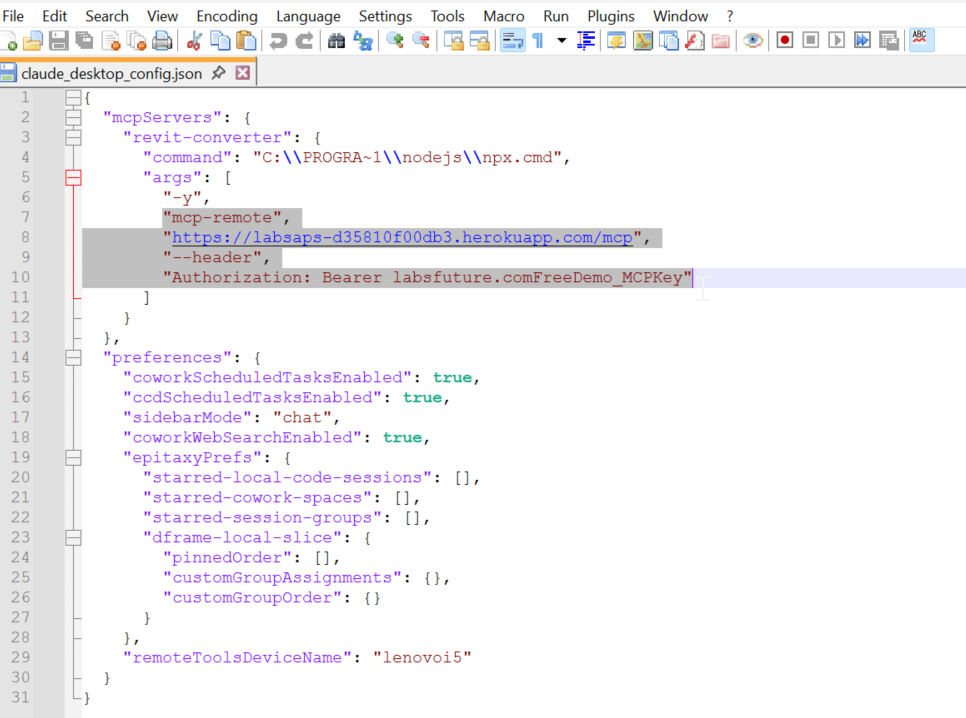Select the claude_desktop_config.json tab

(x=111, y=73)
